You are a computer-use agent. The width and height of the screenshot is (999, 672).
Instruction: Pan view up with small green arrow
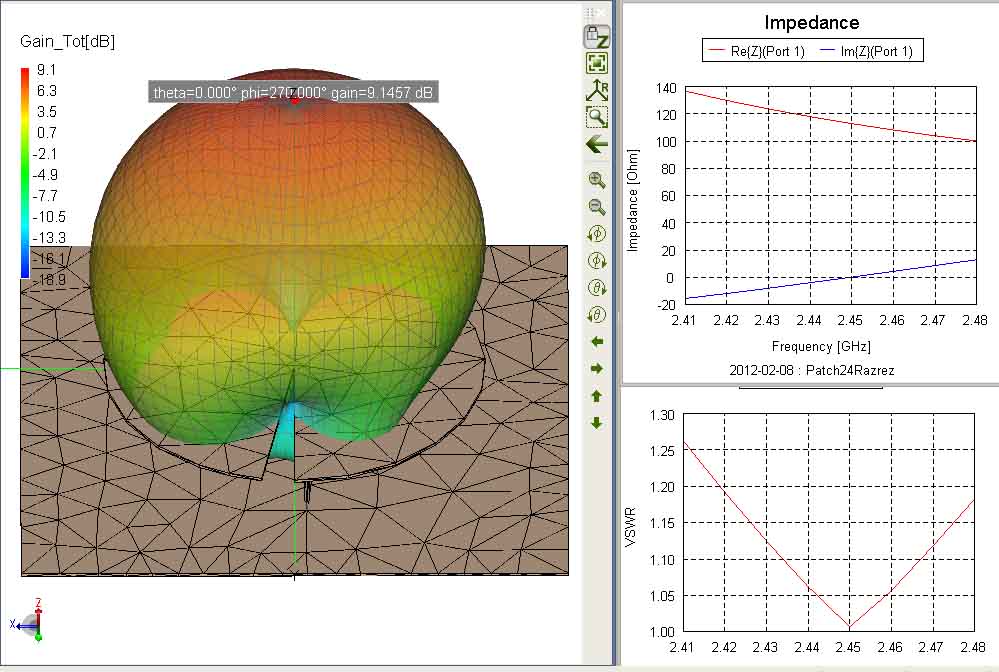click(597, 396)
